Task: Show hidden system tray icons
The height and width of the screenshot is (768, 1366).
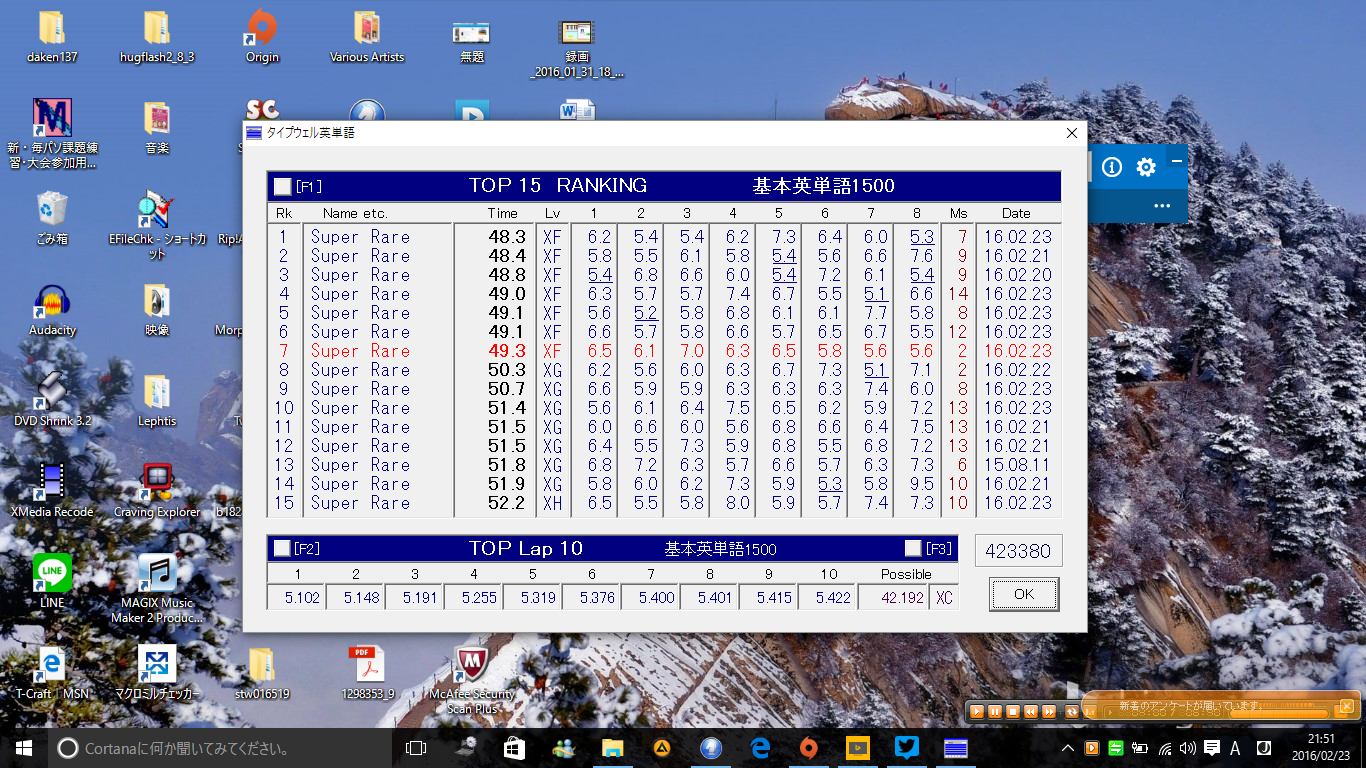Action: [x=1068, y=748]
